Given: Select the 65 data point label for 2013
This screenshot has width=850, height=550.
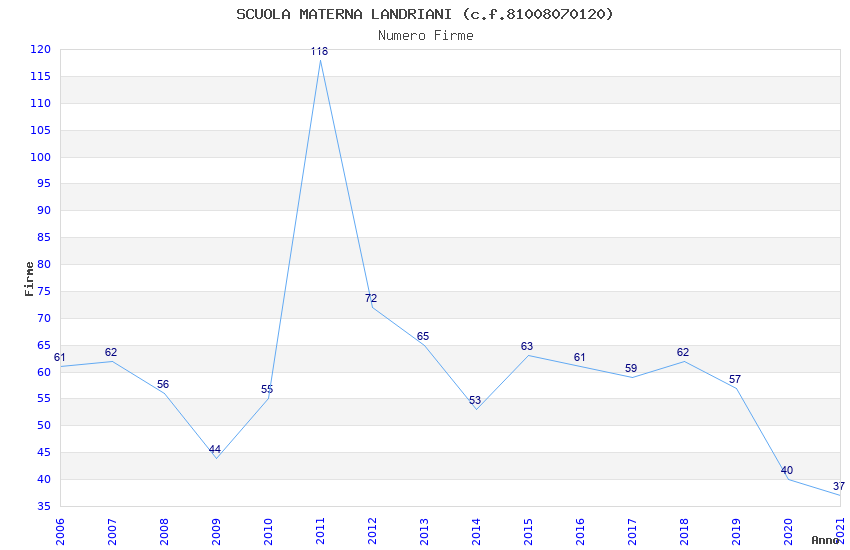Looking at the screenshot, I should [x=423, y=337].
